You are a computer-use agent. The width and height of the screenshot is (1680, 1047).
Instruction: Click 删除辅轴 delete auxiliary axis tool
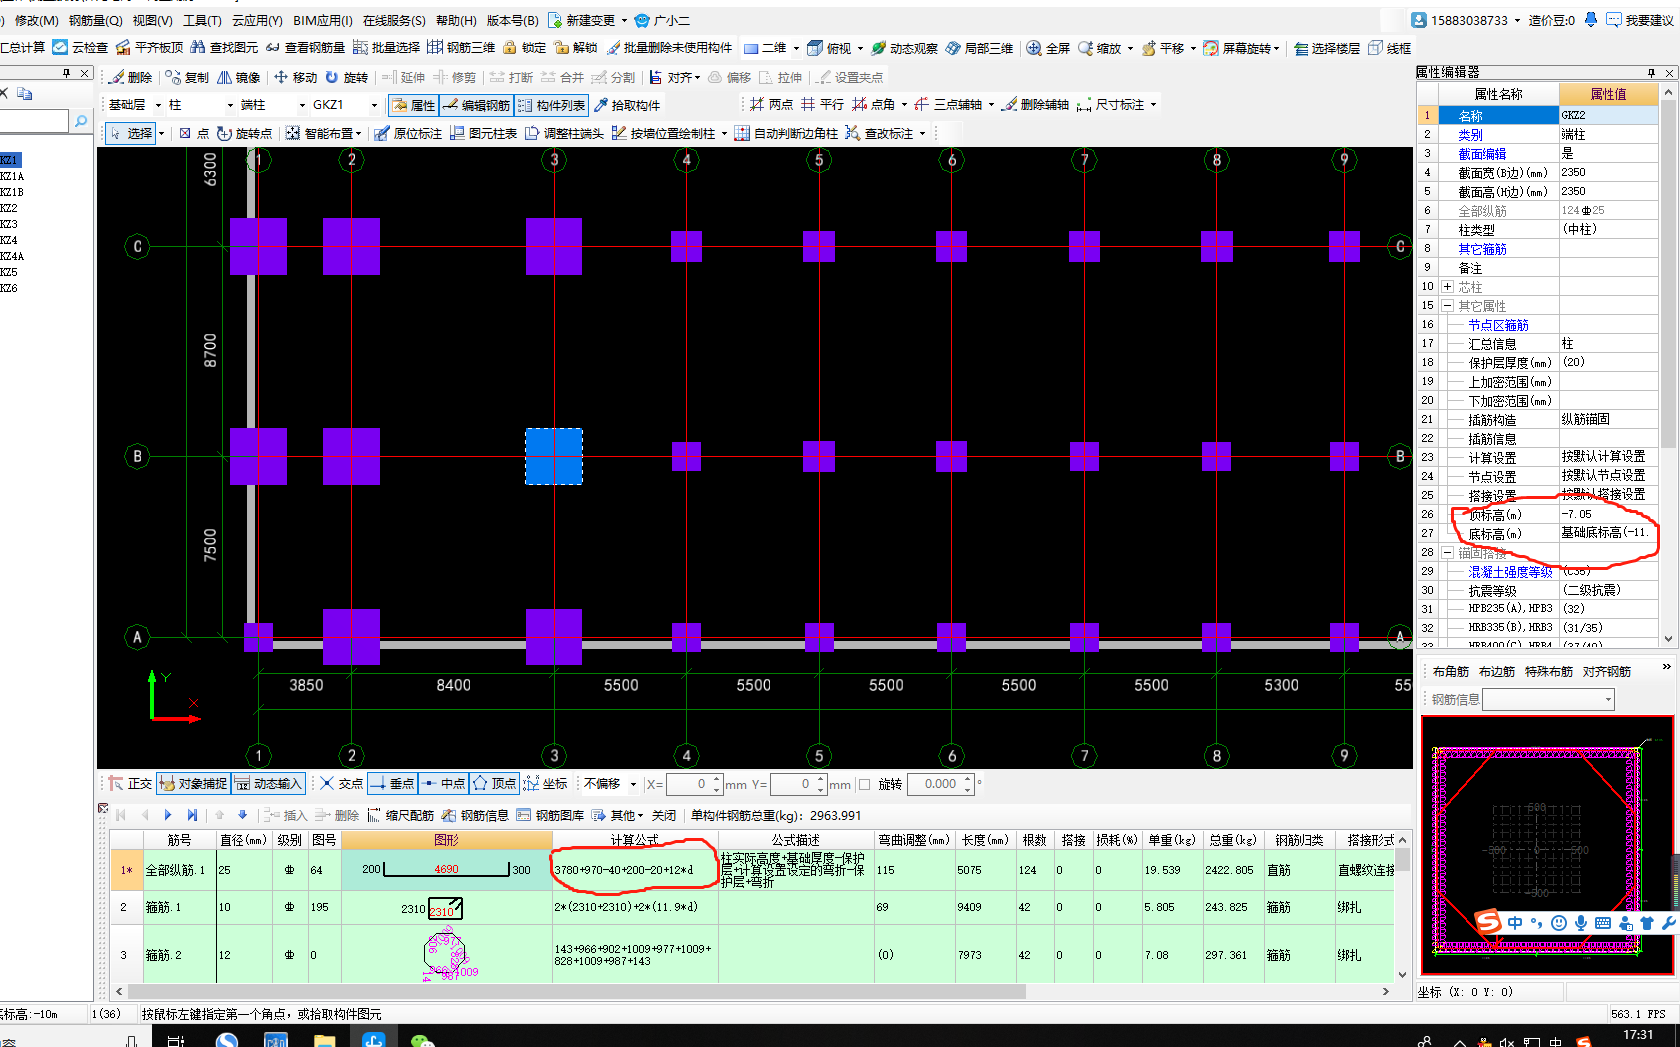pos(1035,104)
